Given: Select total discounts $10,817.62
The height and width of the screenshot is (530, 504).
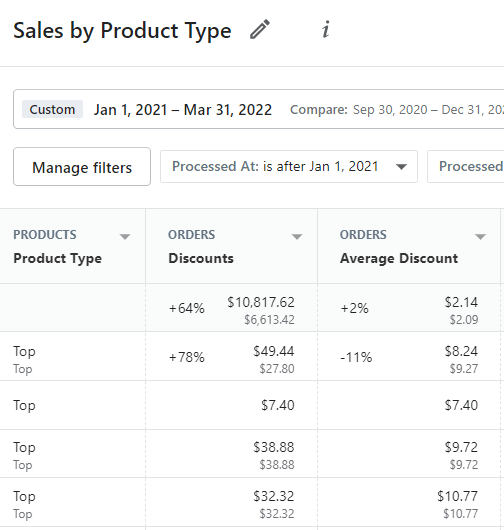Looking at the screenshot, I should pyautogui.click(x=261, y=302).
